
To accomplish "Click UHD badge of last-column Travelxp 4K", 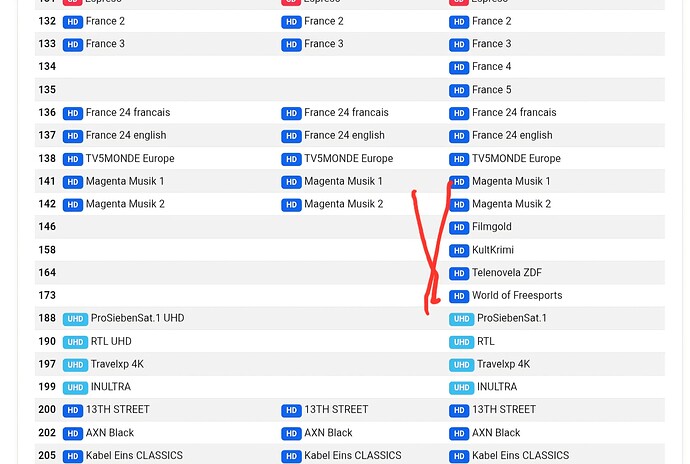I will [462, 365].
